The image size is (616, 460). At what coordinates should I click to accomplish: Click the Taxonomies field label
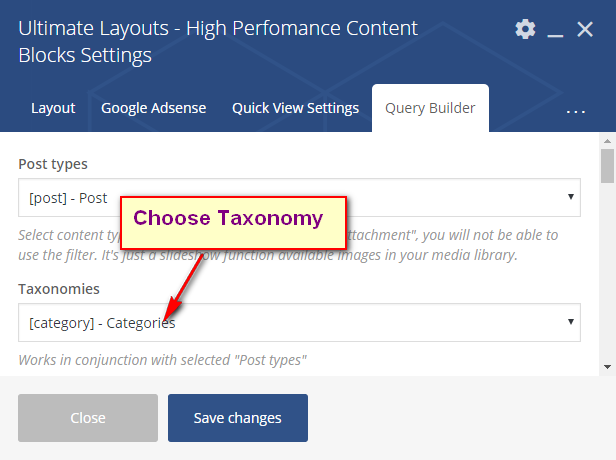(x=59, y=289)
